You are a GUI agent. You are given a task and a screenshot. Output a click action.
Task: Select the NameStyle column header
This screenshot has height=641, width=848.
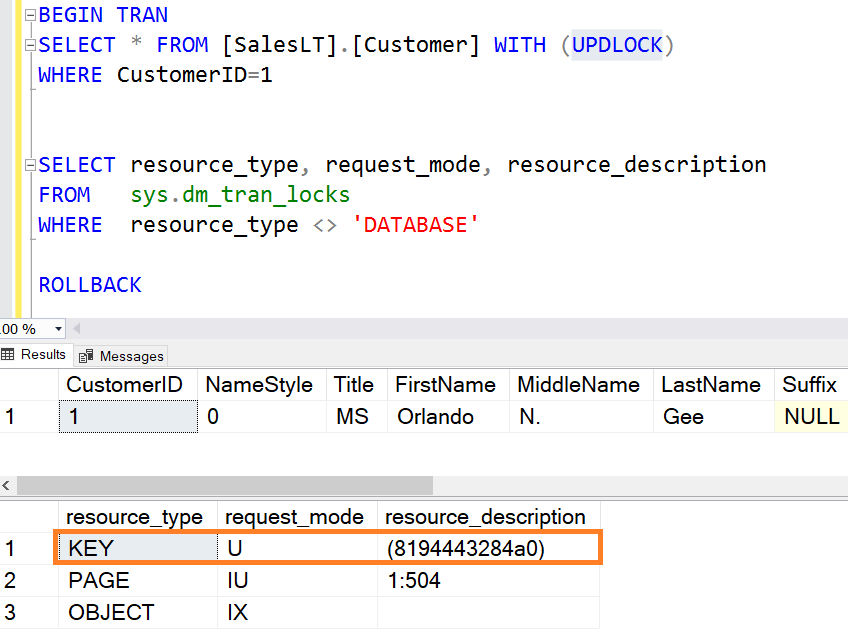pyautogui.click(x=262, y=385)
